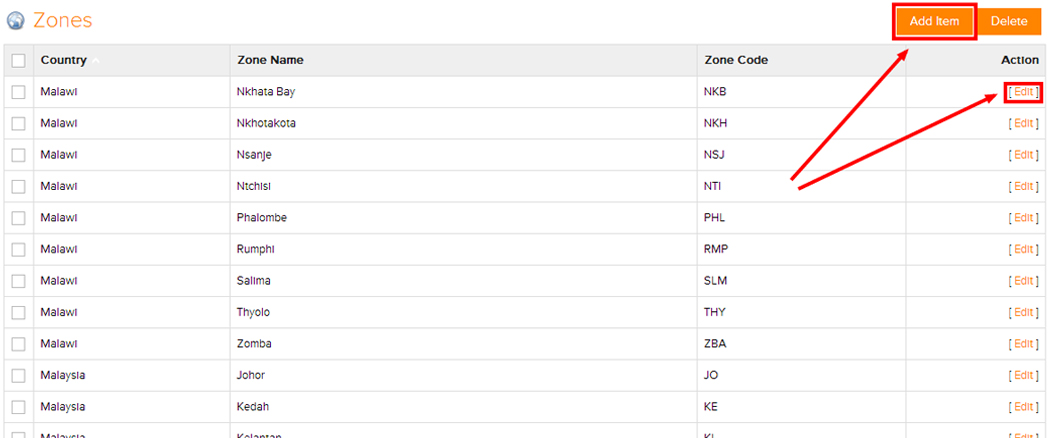Edit the Phalombe zone entry

[x=1024, y=218]
